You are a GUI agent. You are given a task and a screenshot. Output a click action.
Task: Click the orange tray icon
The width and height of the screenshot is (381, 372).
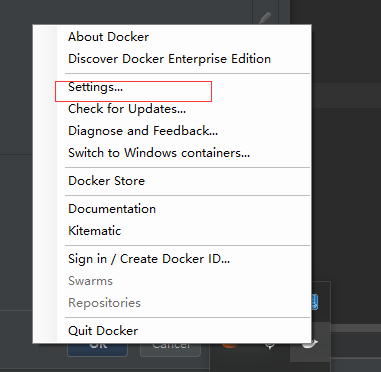click(x=230, y=345)
